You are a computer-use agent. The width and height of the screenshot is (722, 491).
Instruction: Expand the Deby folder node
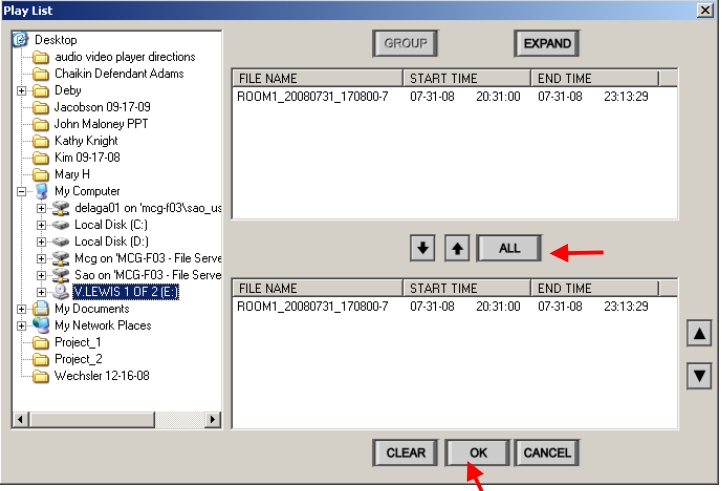point(21,91)
